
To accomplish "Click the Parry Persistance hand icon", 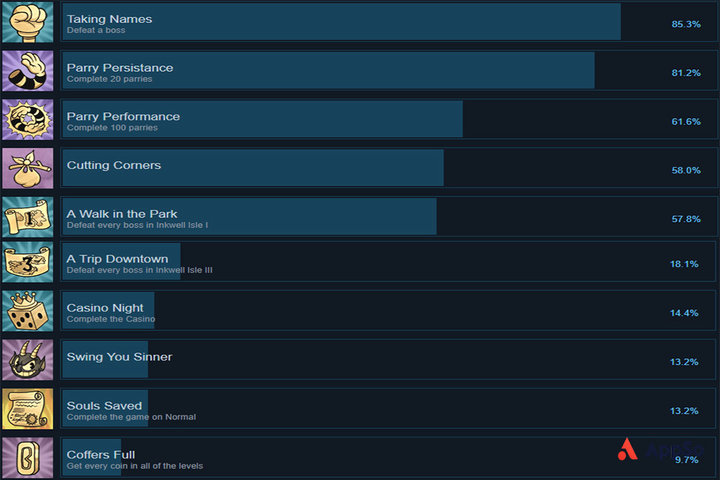I will click(x=28, y=71).
